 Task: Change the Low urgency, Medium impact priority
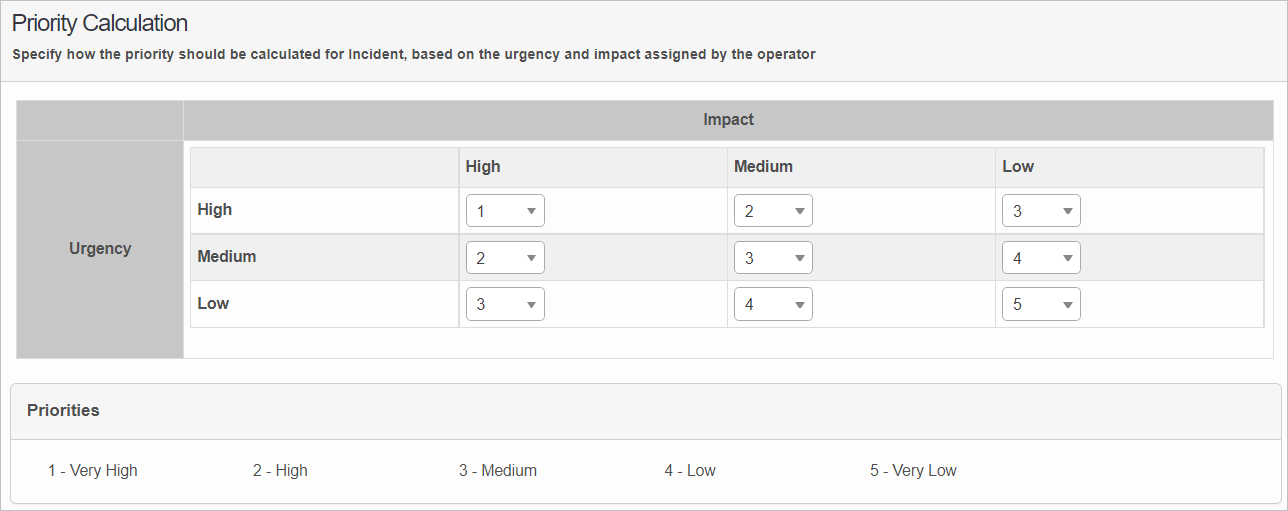coord(773,304)
